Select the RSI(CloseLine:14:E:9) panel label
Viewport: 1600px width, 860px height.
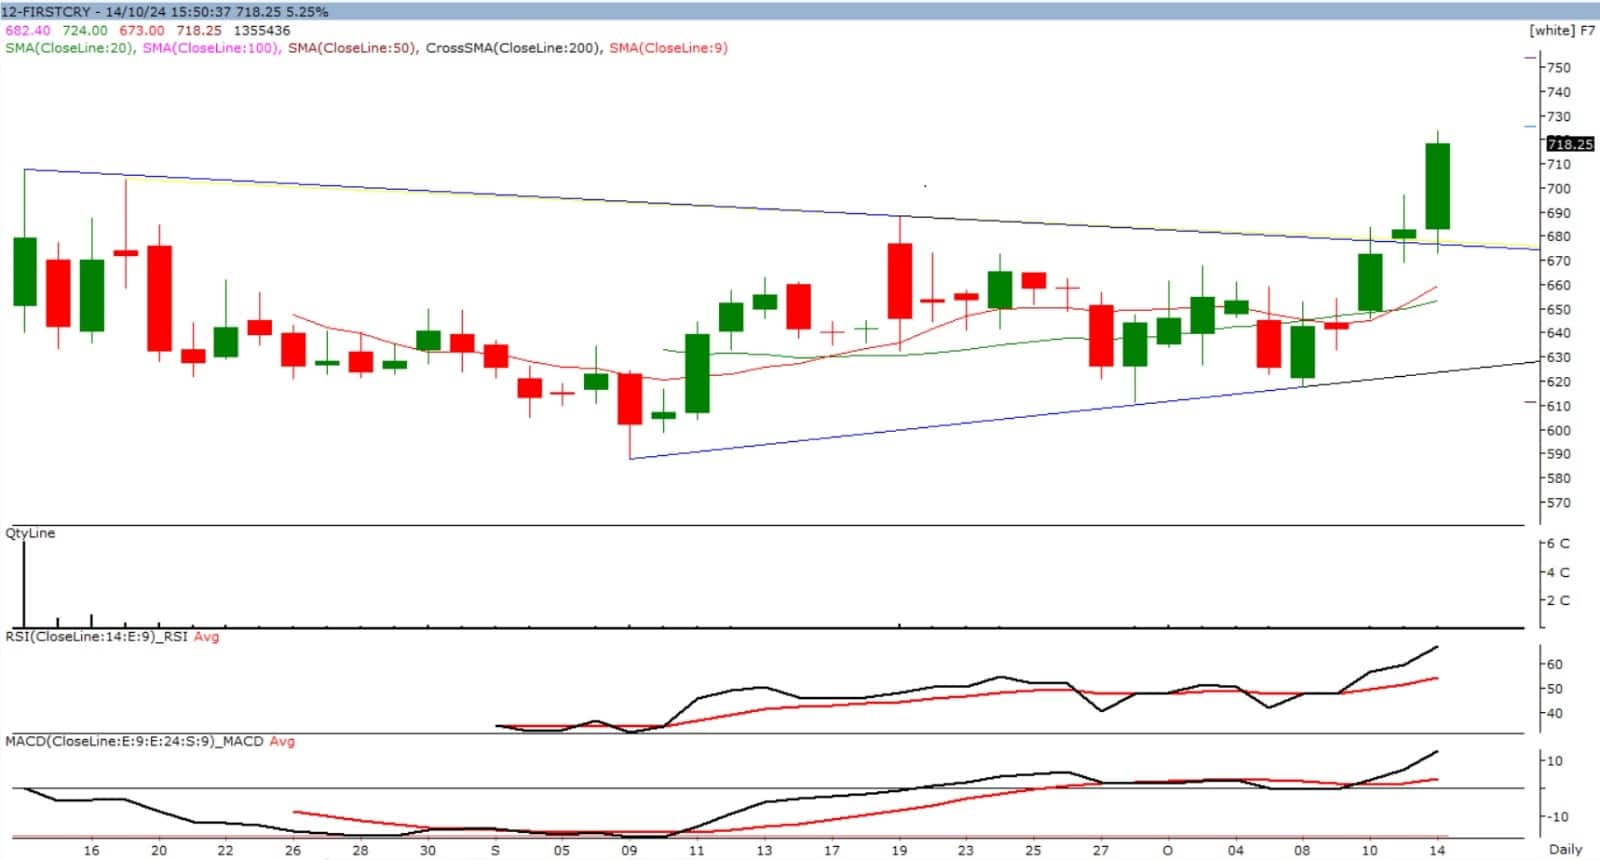[97, 636]
